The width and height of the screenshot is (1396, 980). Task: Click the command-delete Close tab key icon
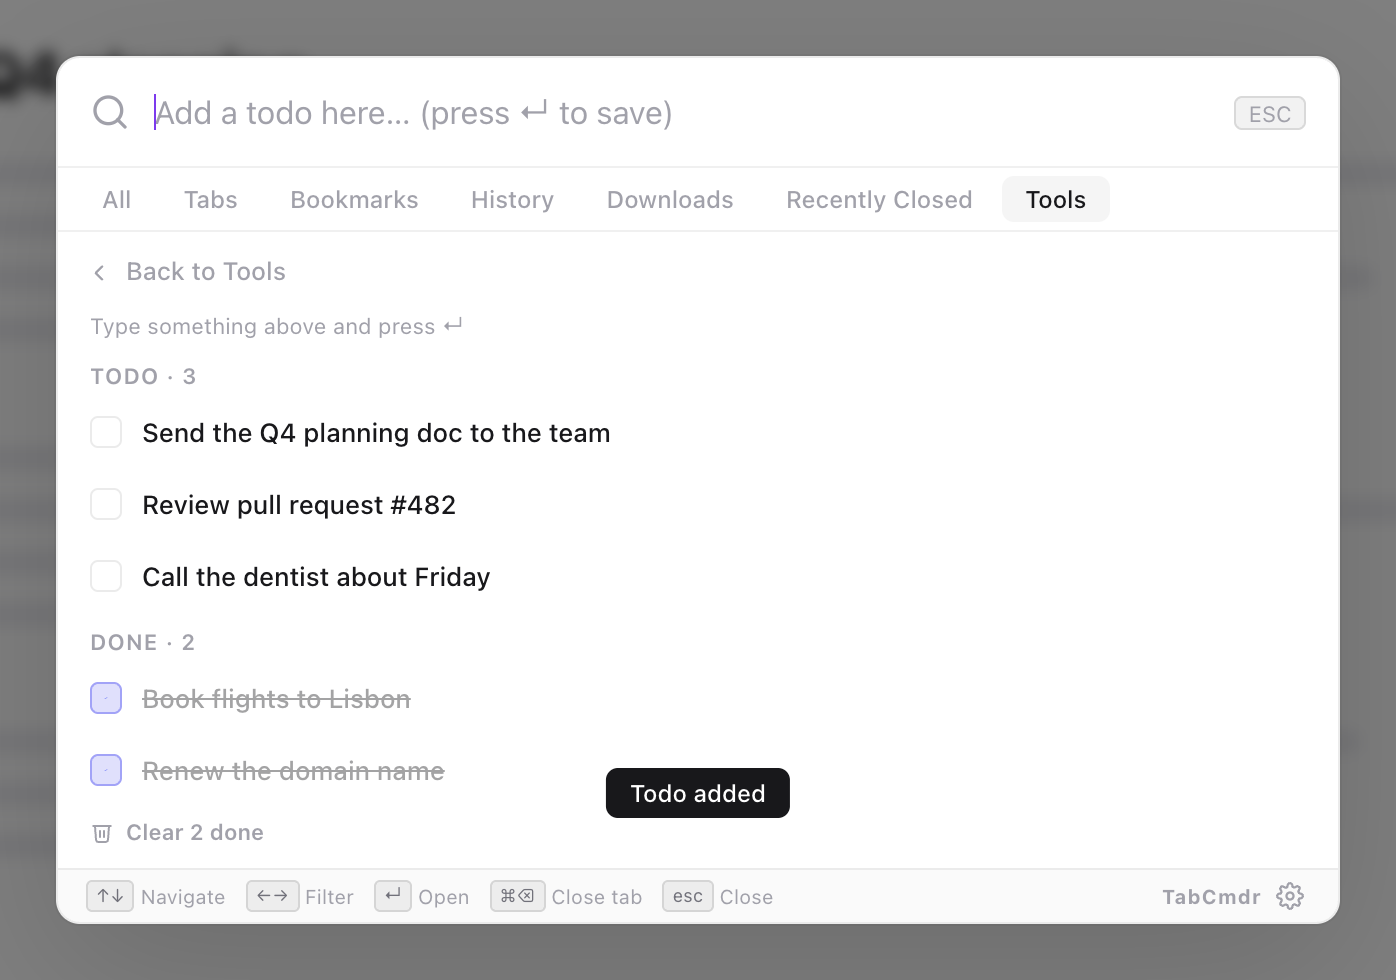coord(517,896)
